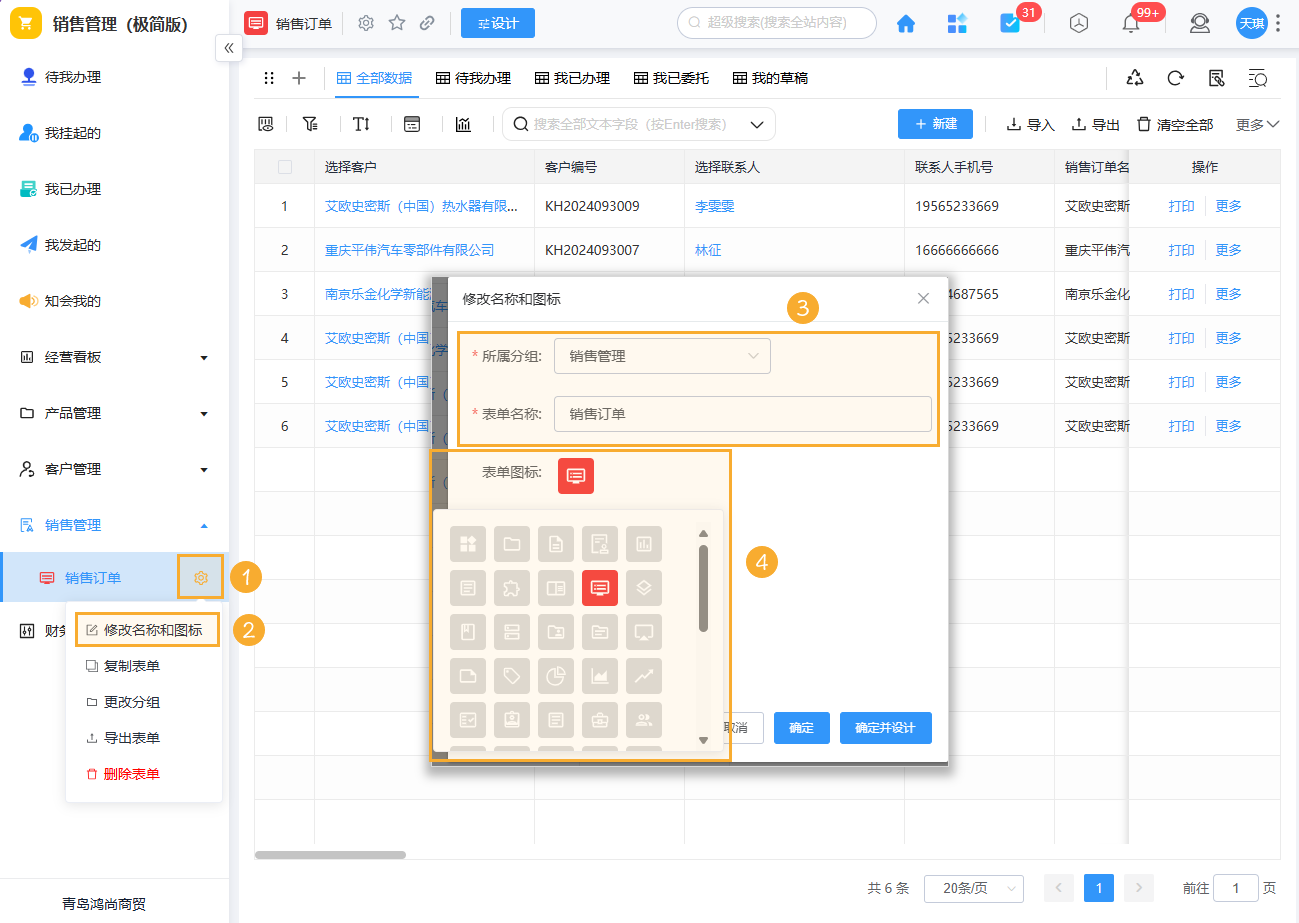Image resolution: width=1299 pixels, height=923 pixels.
Task: Favorite the form using the star icon
Action: [x=397, y=22]
